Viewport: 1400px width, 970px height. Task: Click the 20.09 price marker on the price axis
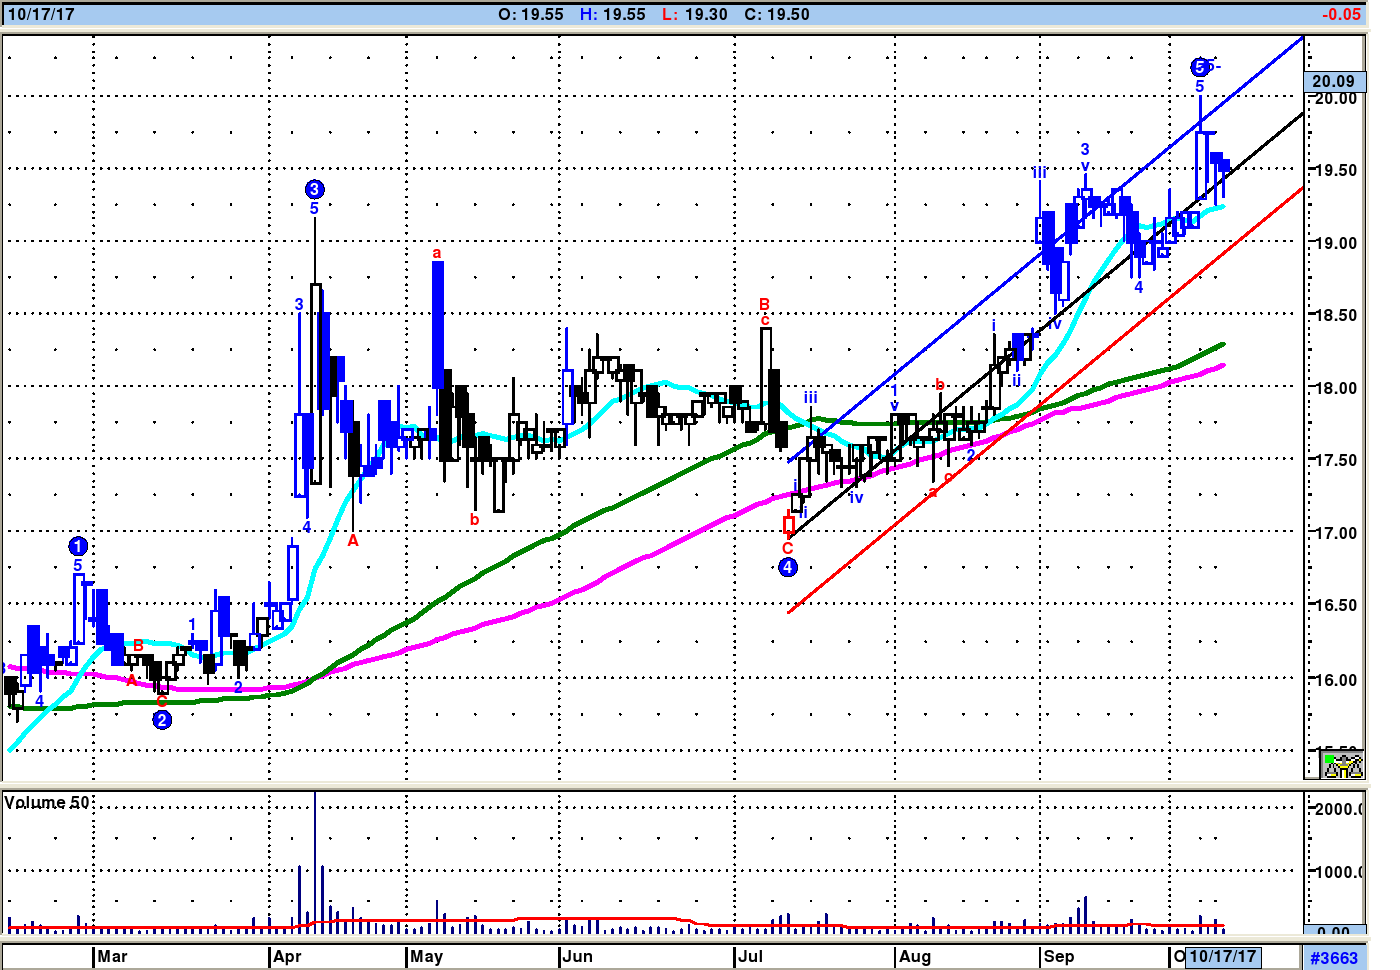[x=1333, y=81]
